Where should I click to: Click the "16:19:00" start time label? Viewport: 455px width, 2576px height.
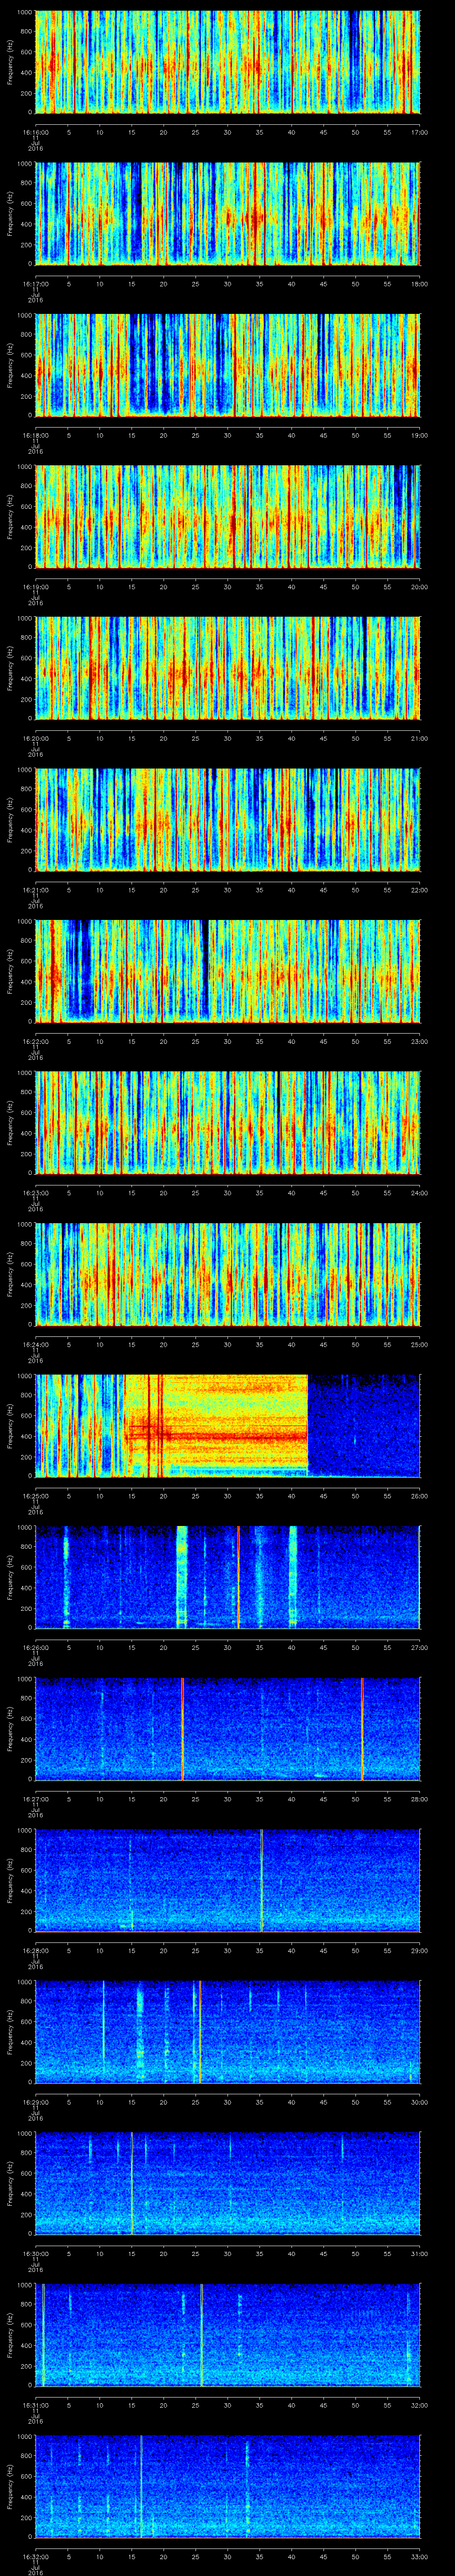tap(36, 586)
